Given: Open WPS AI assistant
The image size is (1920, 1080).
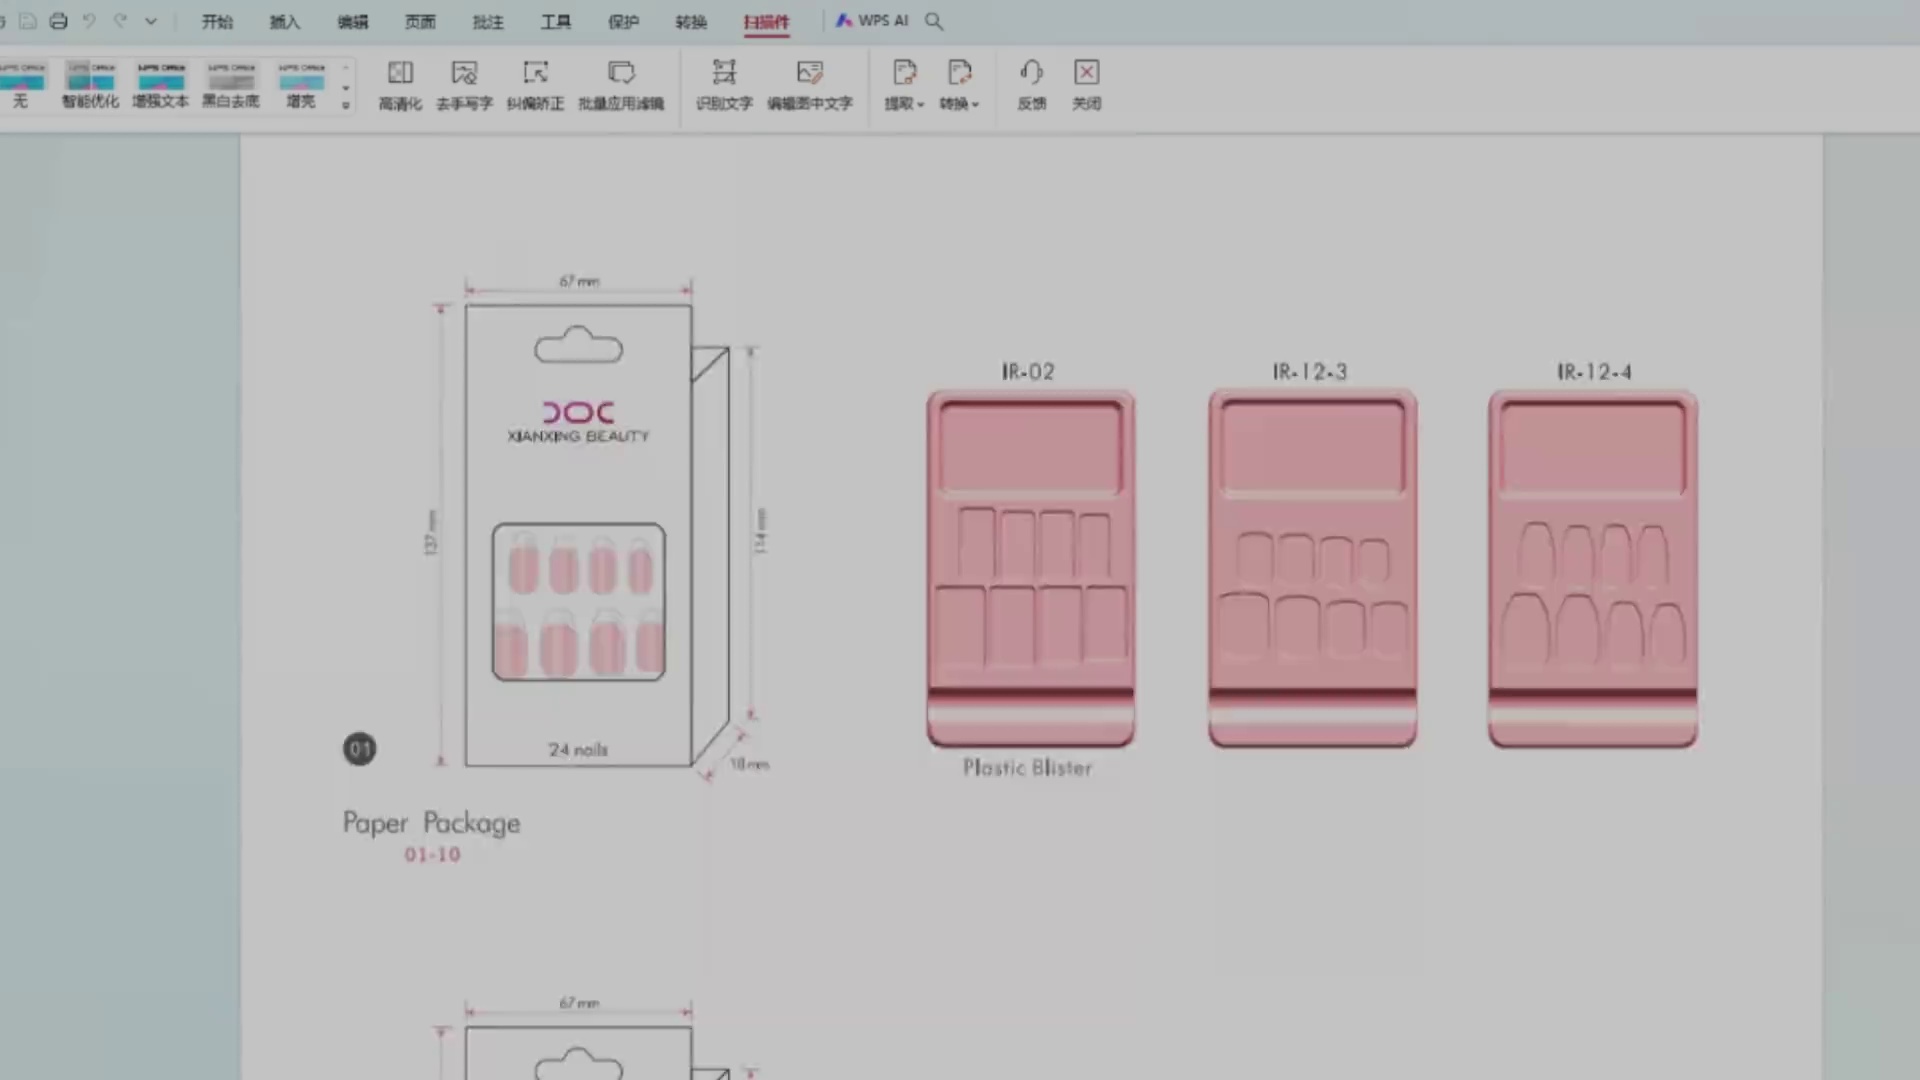Looking at the screenshot, I should coord(872,21).
